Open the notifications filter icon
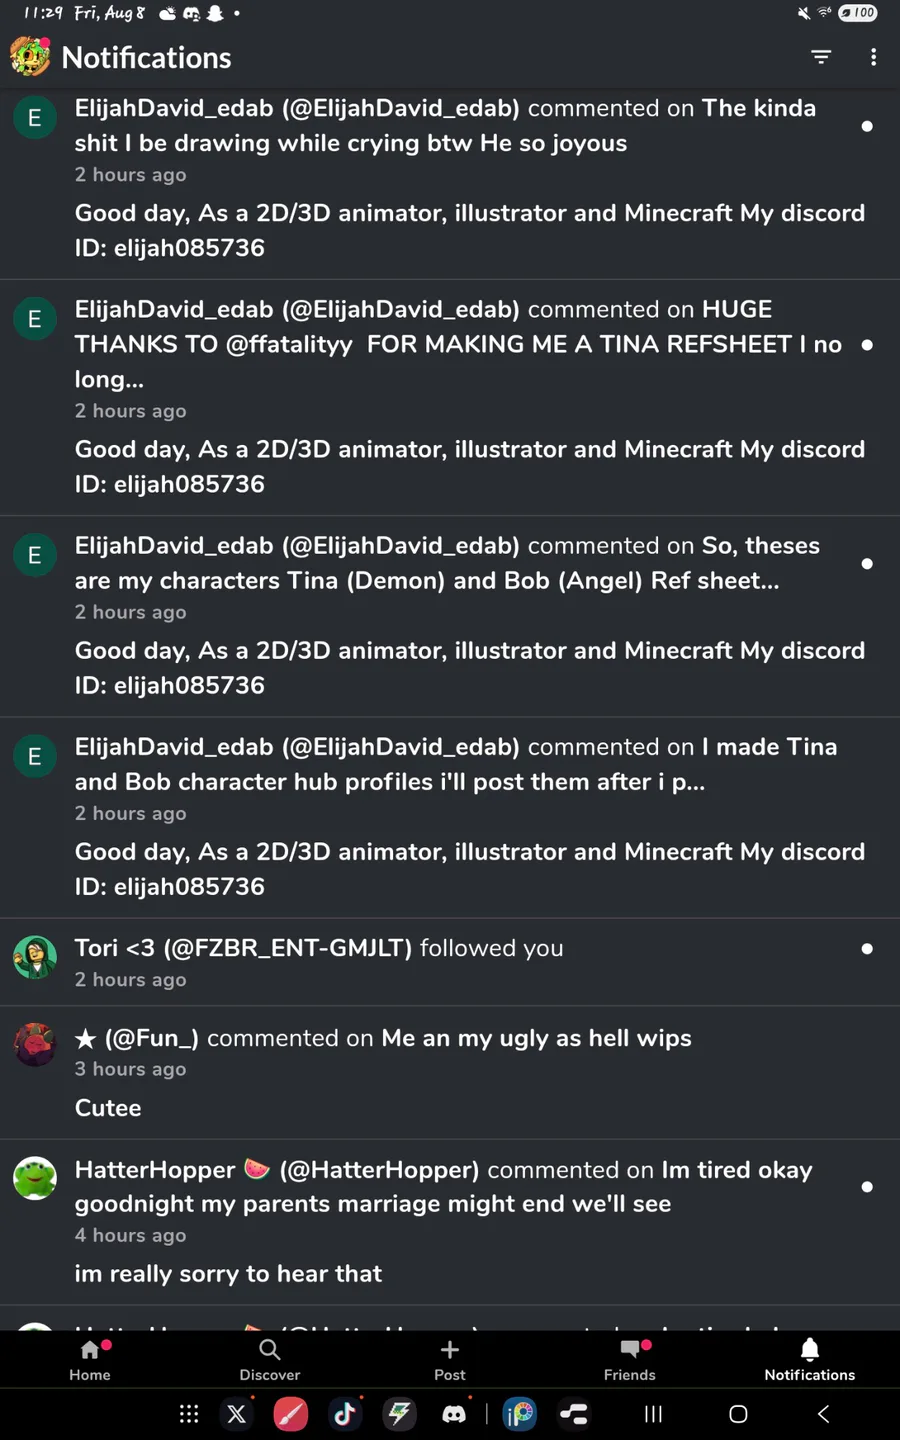The width and height of the screenshot is (900, 1440). 821,57
